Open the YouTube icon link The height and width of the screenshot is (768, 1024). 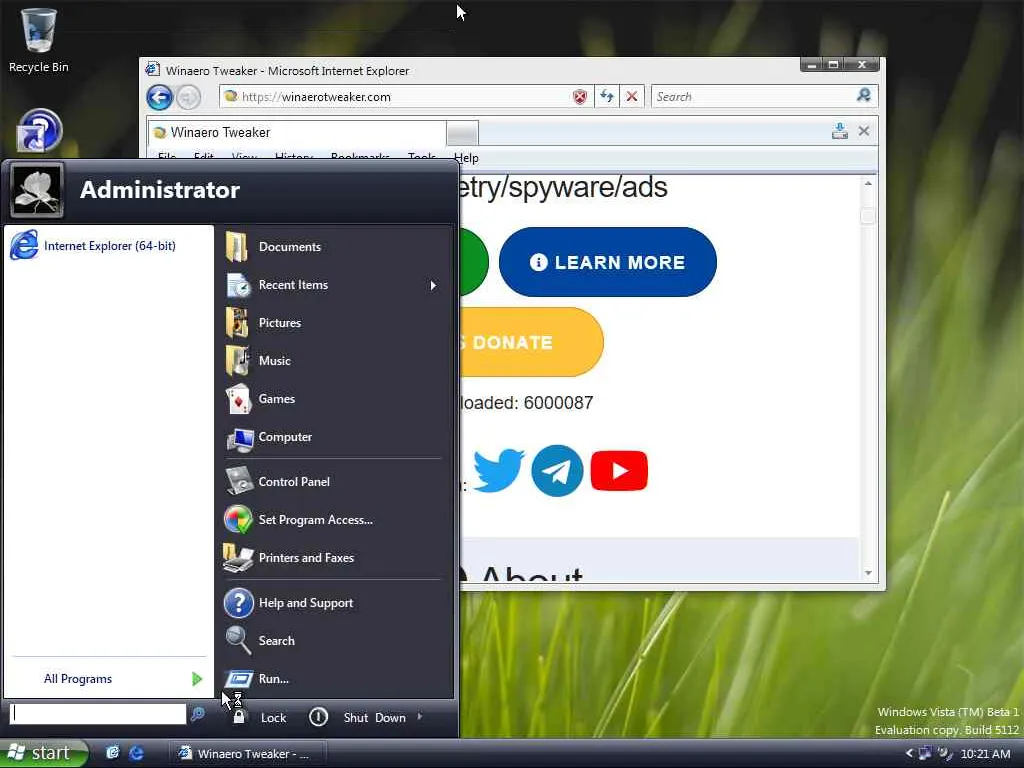619,470
